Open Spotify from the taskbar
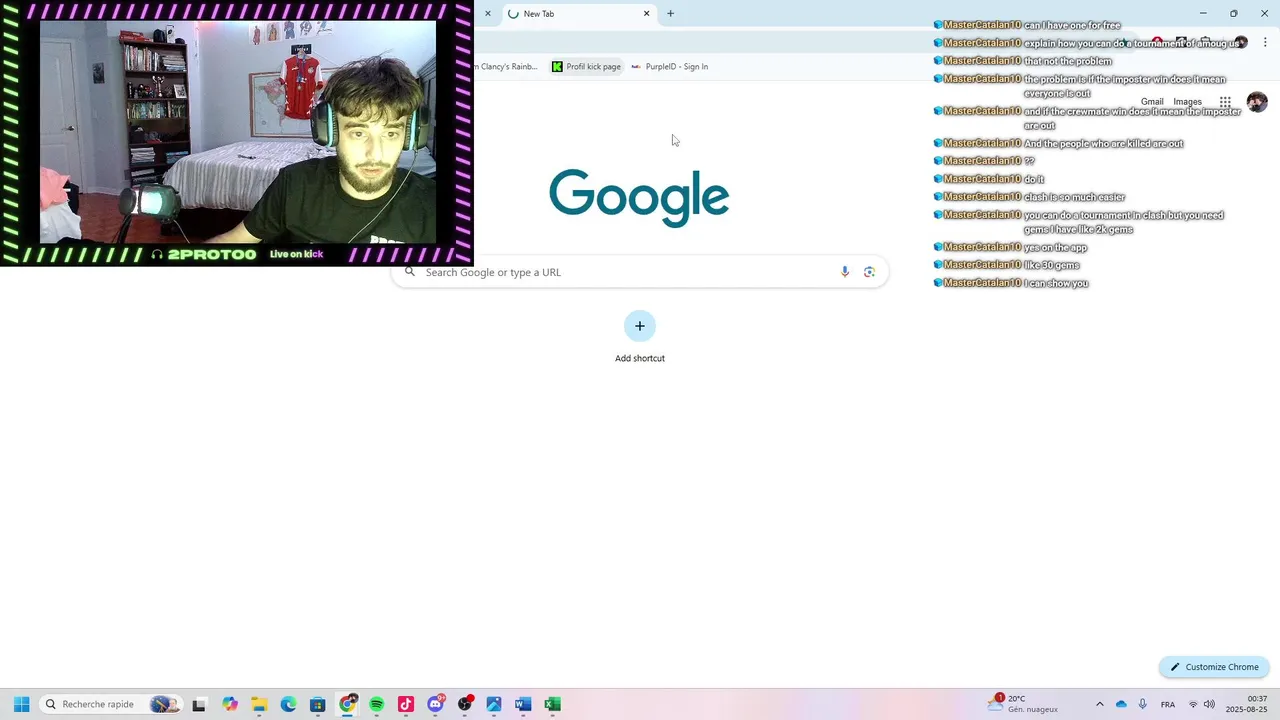Viewport: 1280px width, 720px height. point(377,704)
